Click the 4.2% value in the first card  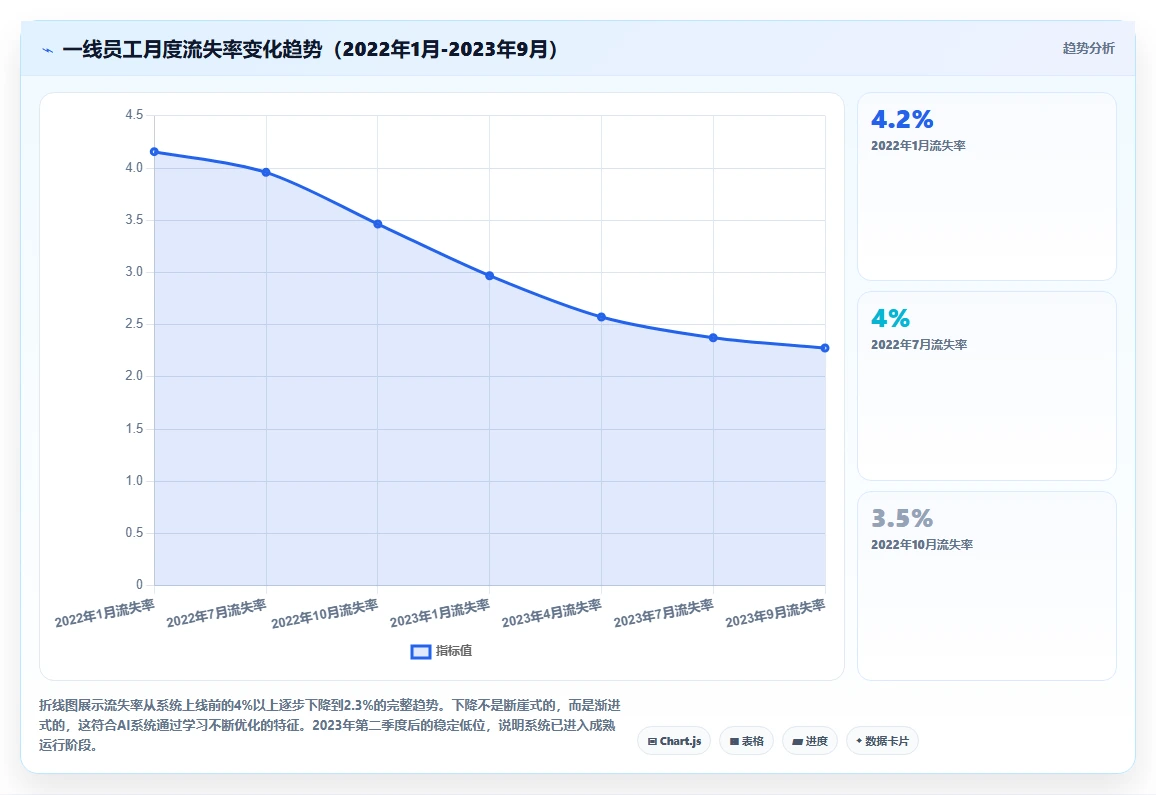pyautogui.click(x=902, y=119)
